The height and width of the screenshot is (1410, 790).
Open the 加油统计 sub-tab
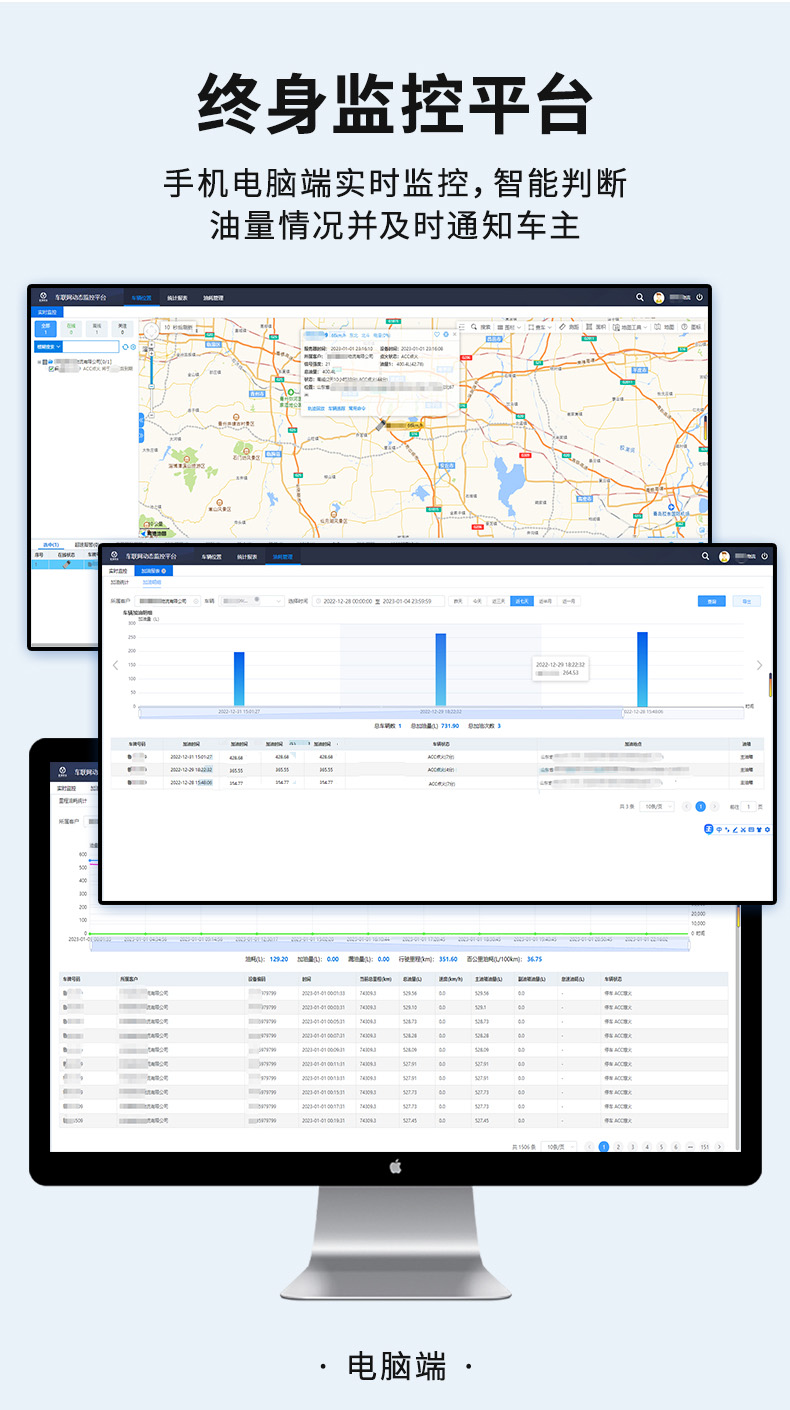[x=119, y=582]
